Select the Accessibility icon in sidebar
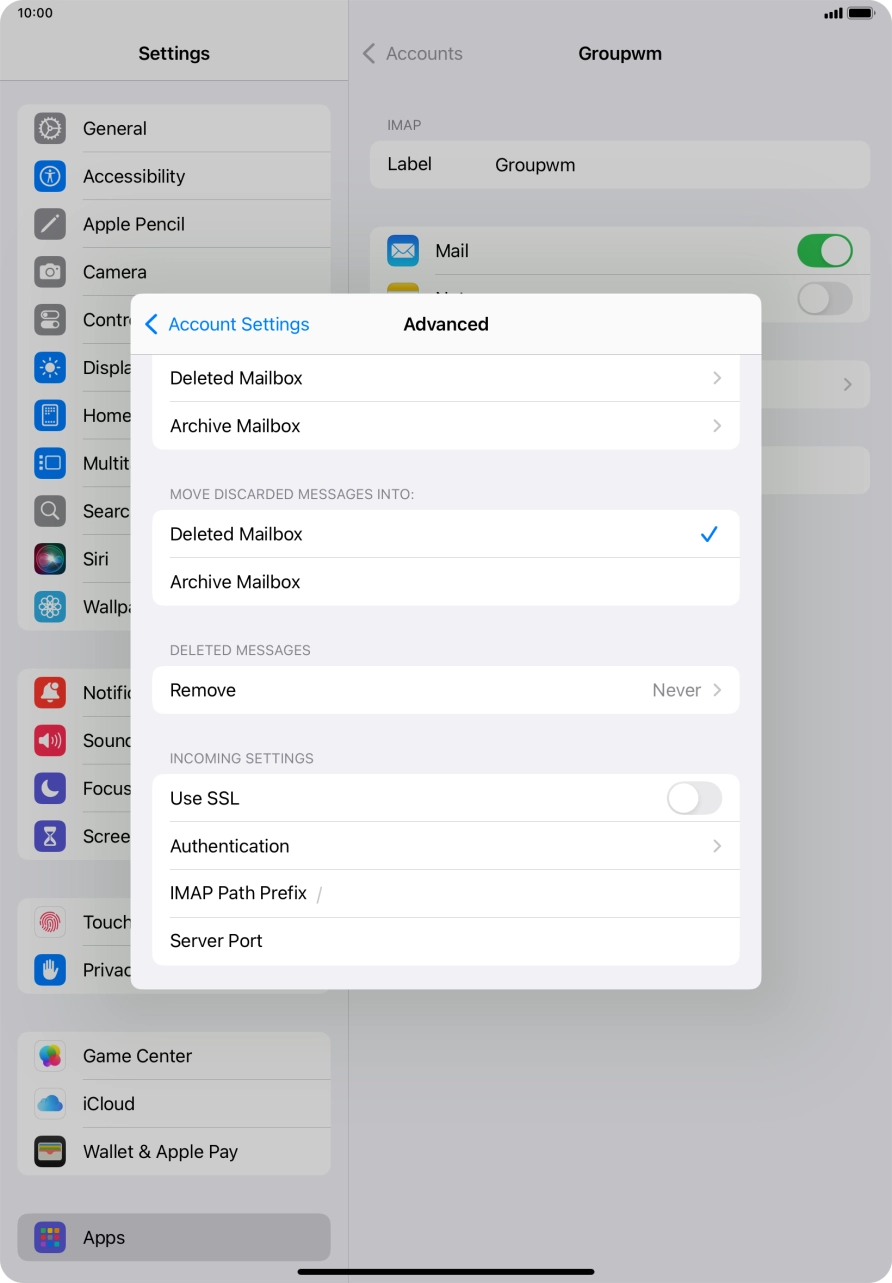The height and width of the screenshot is (1283, 892). point(49,176)
